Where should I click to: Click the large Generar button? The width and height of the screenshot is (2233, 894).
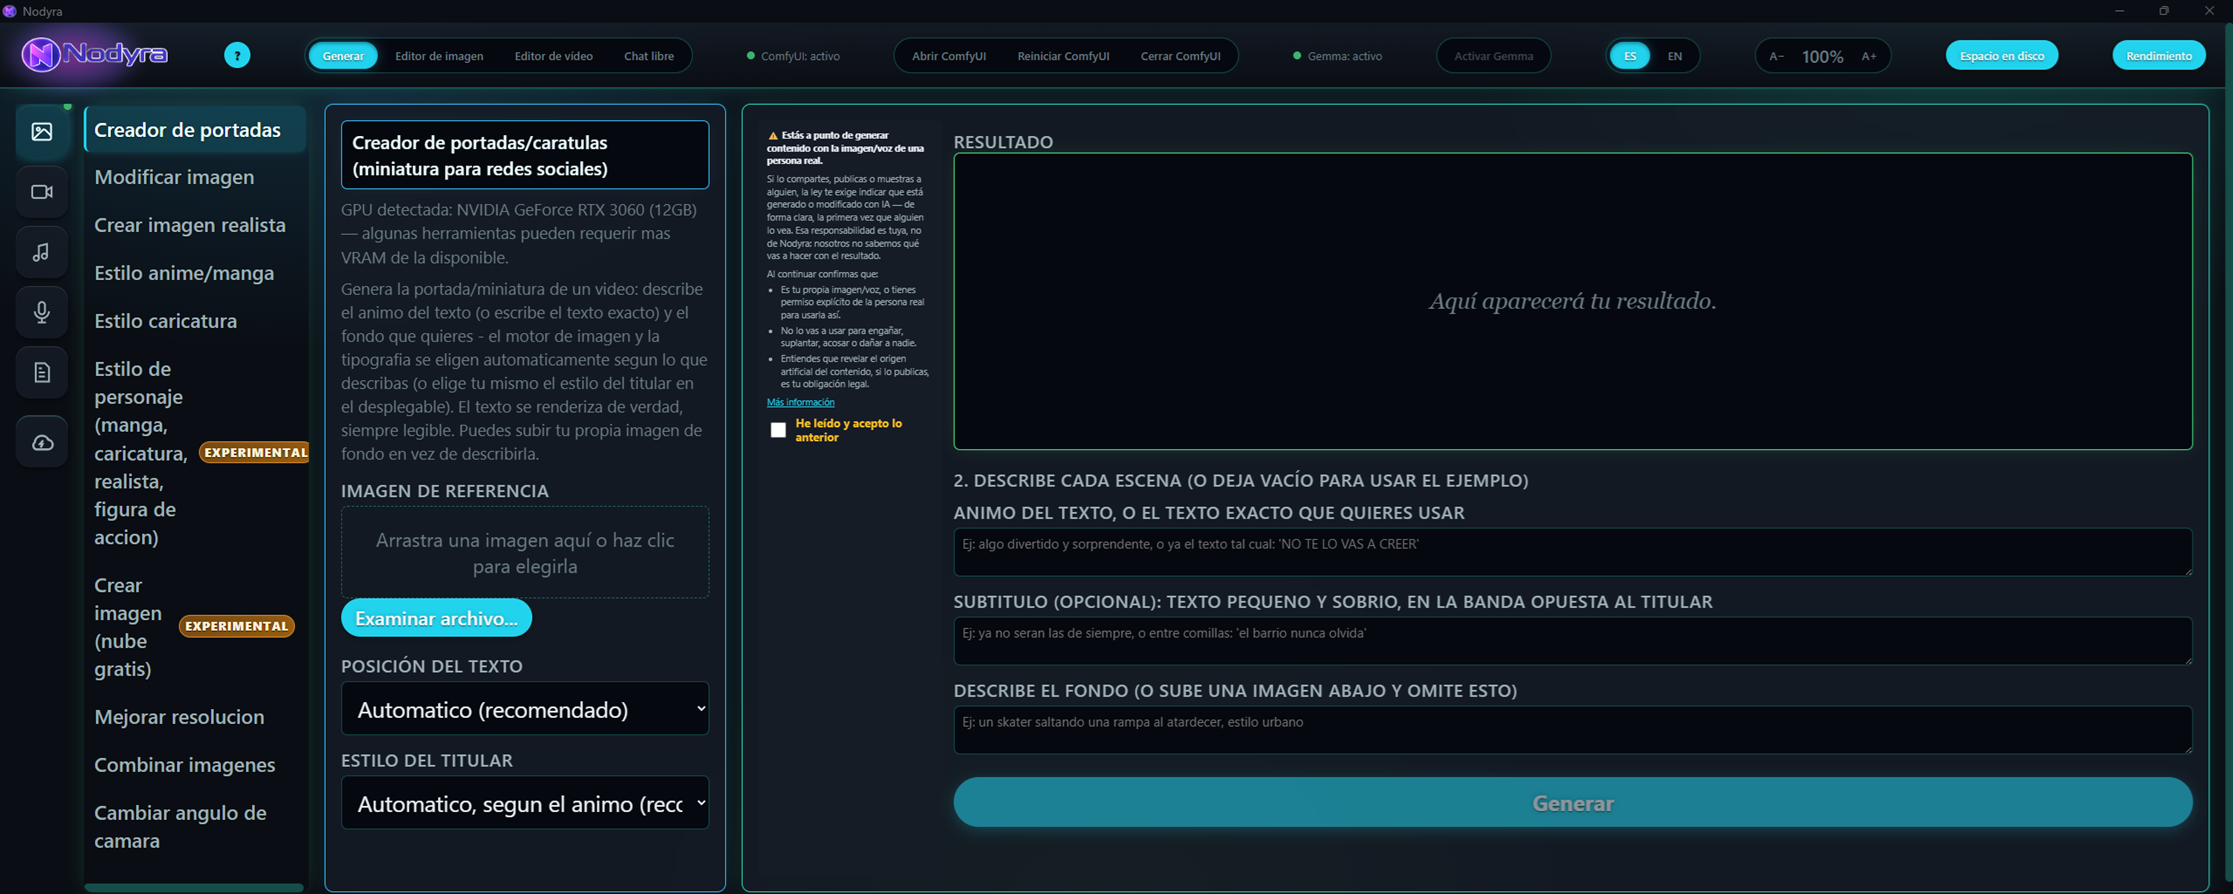click(1572, 803)
